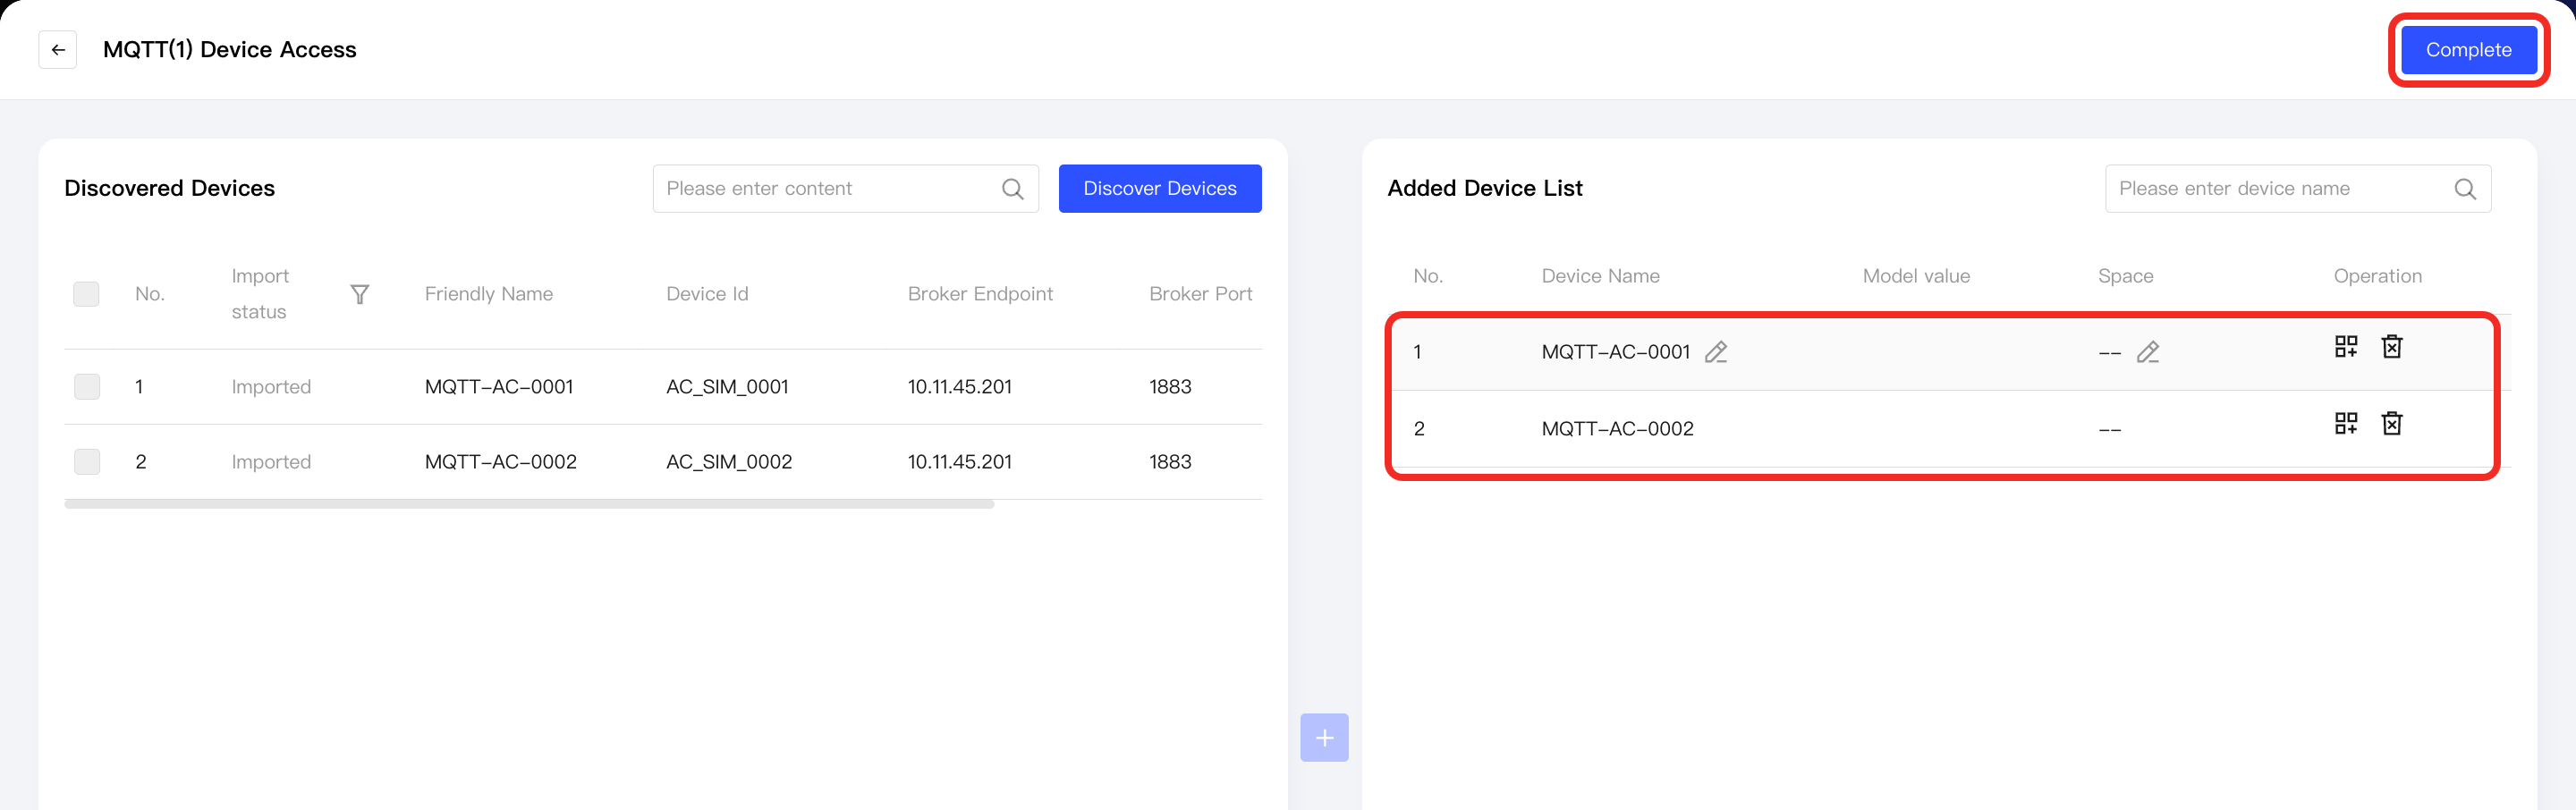Click the Broker Port column header
Image resolution: width=2576 pixels, height=810 pixels.
tap(1200, 294)
